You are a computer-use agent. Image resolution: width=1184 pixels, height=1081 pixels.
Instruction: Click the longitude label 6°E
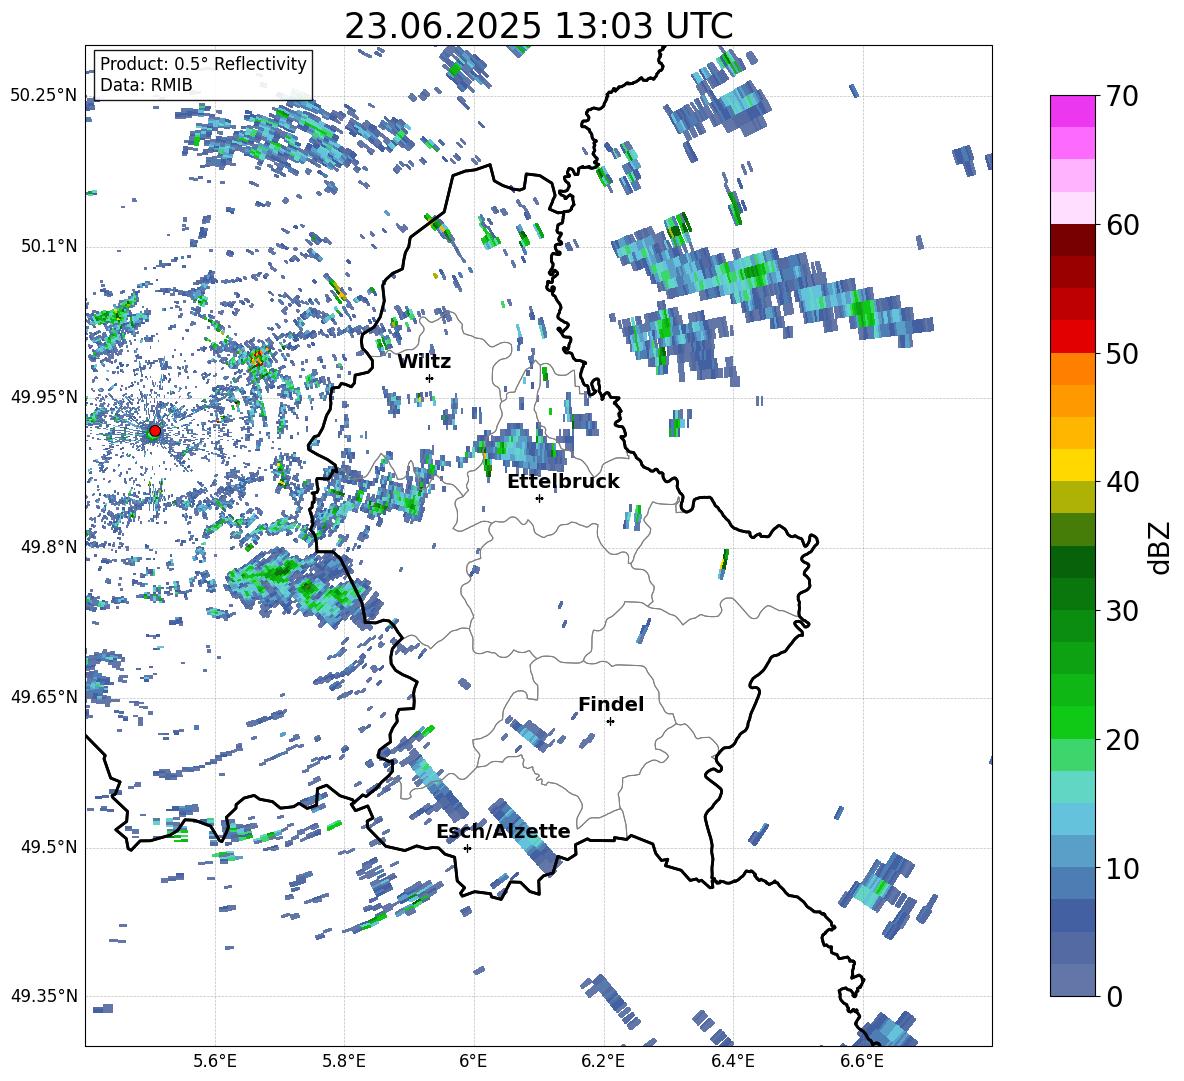click(473, 1061)
